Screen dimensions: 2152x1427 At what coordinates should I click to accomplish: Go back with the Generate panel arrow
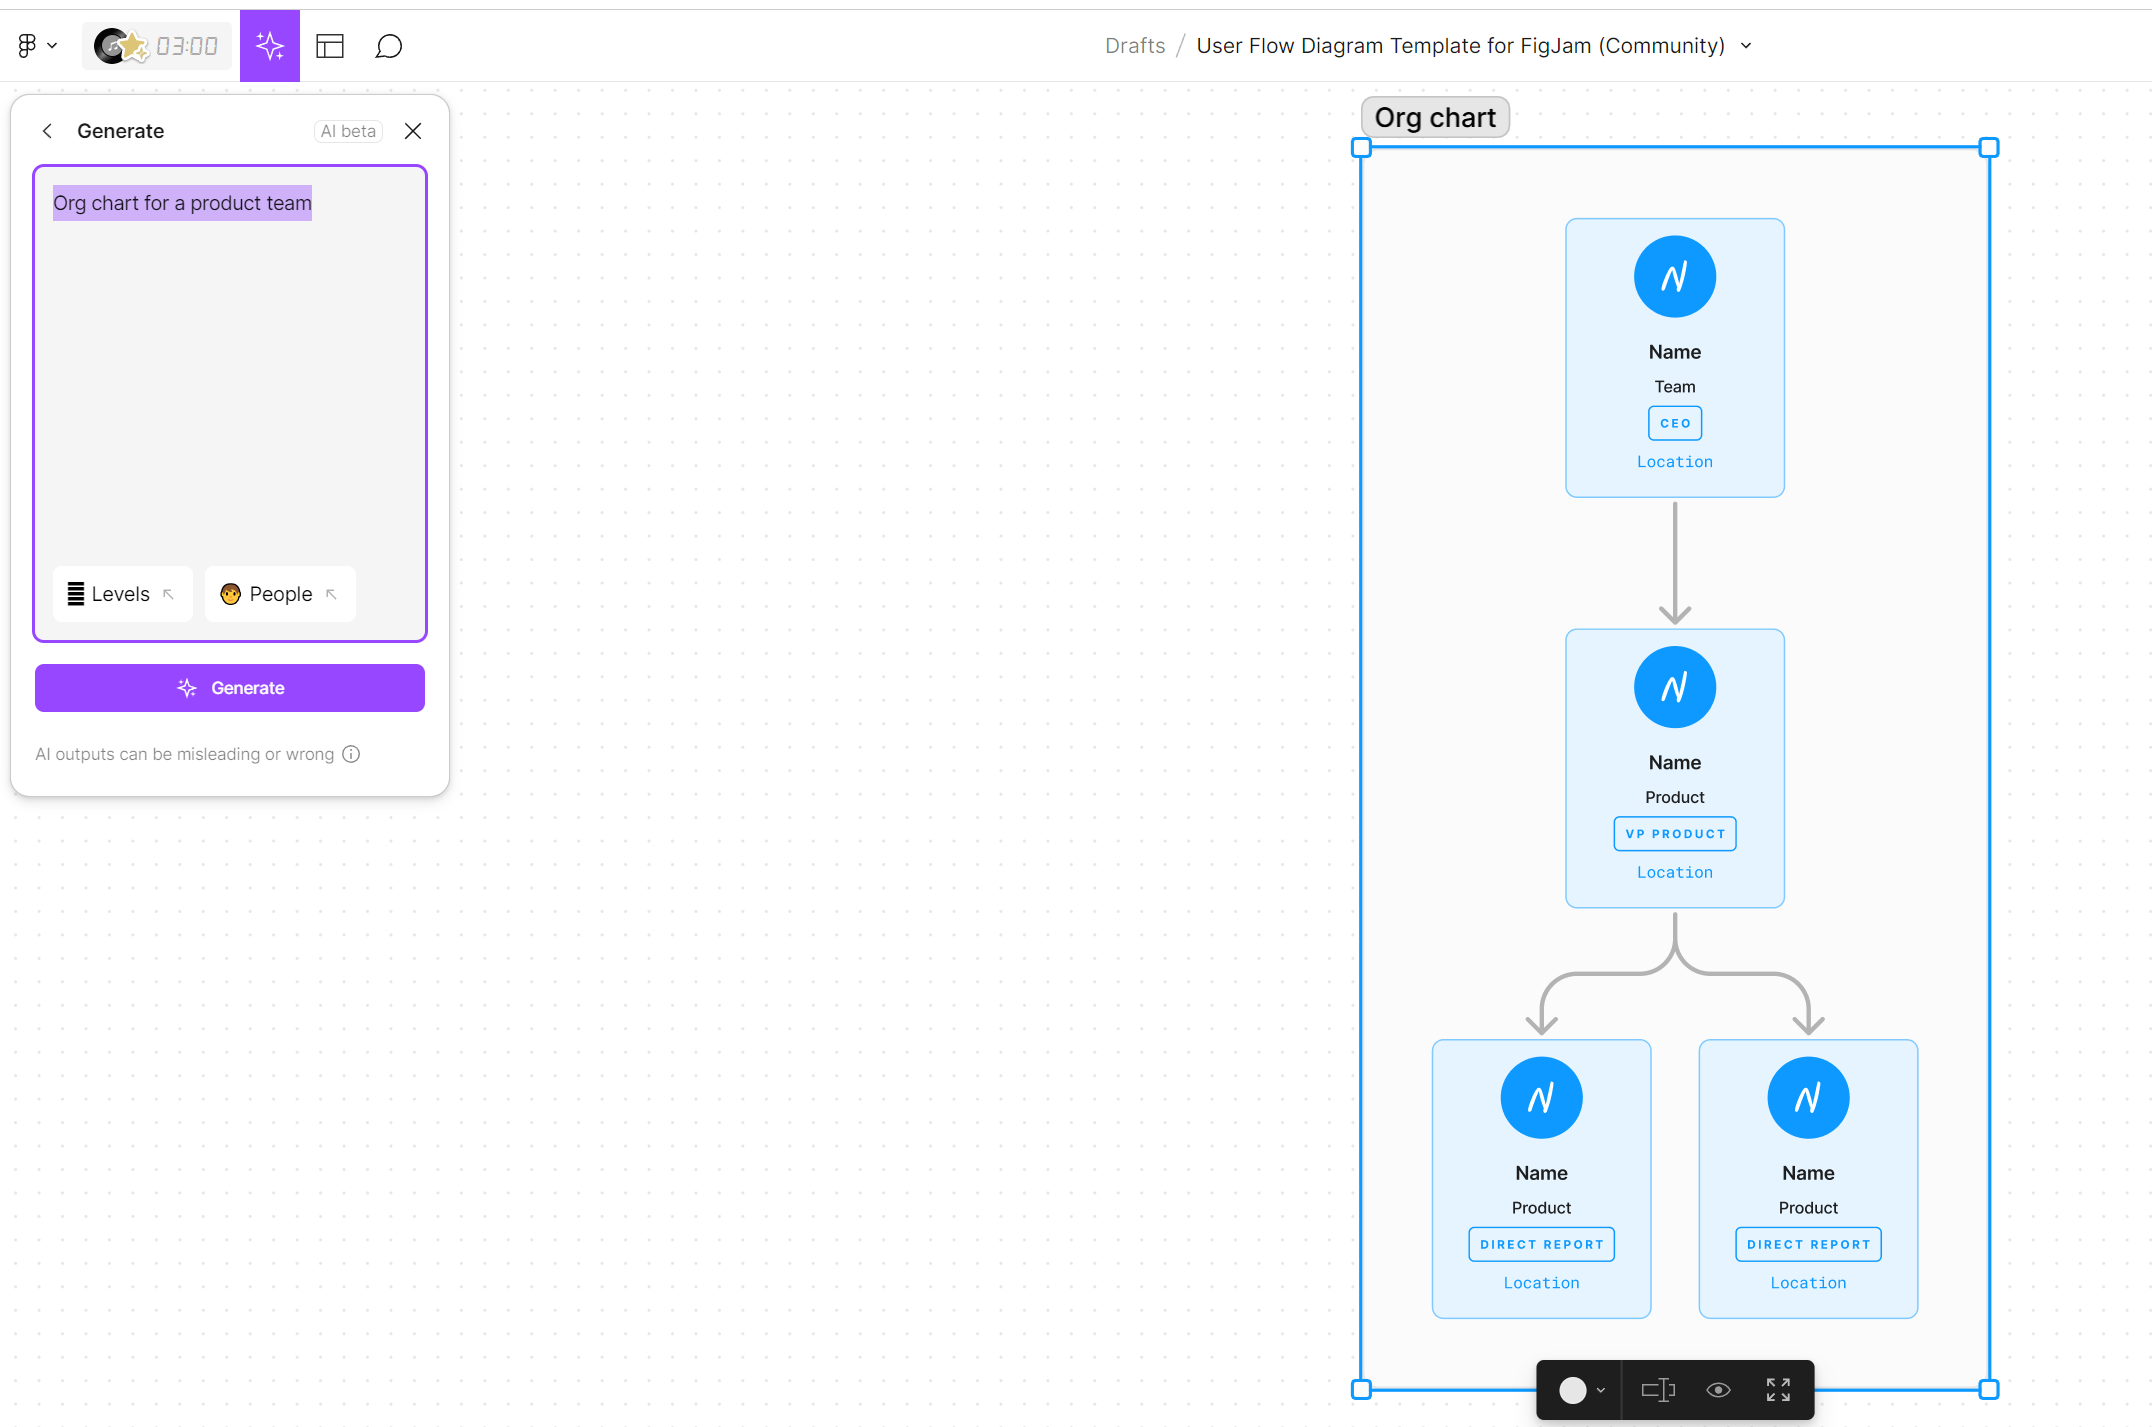click(x=47, y=131)
